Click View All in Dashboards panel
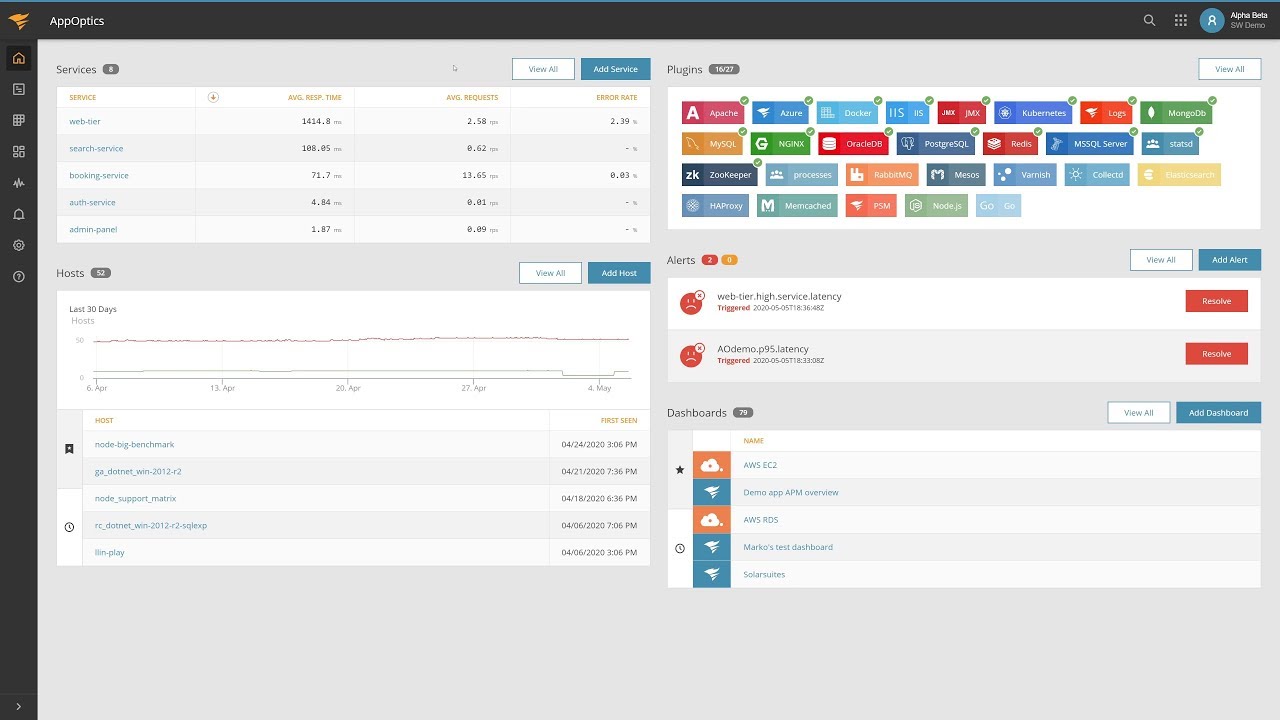The width and height of the screenshot is (1280, 720). point(1139,413)
